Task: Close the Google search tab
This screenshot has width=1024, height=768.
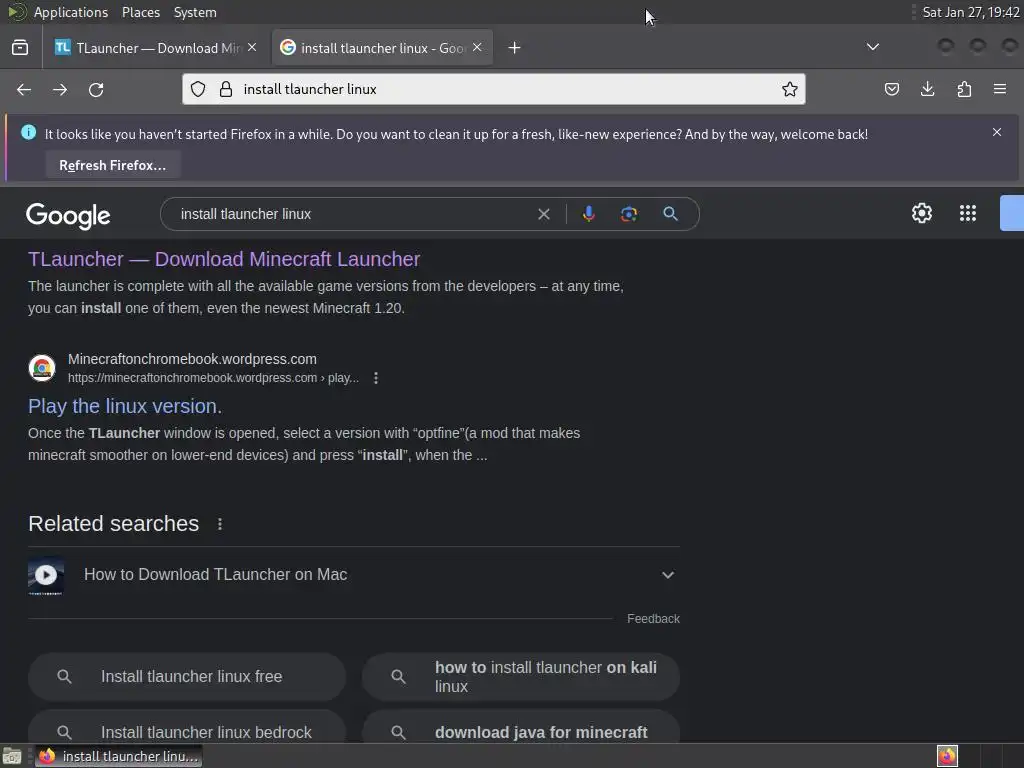Action: (x=477, y=48)
